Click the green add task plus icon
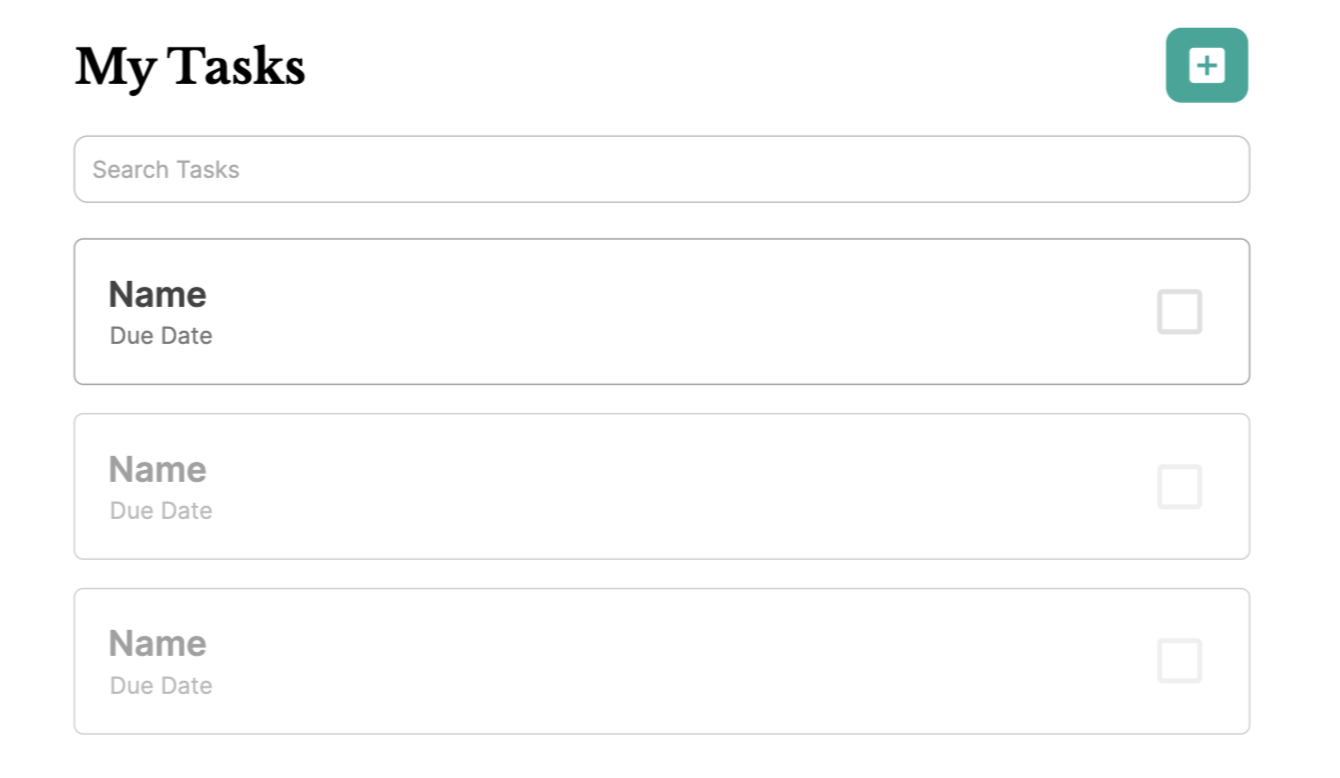 click(1207, 66)
